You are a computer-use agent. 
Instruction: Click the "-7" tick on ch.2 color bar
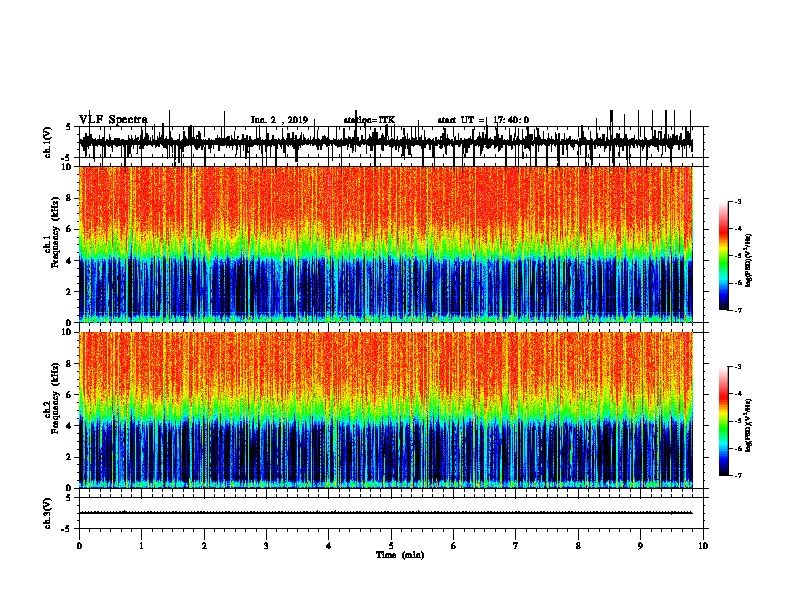pos(737,476)
